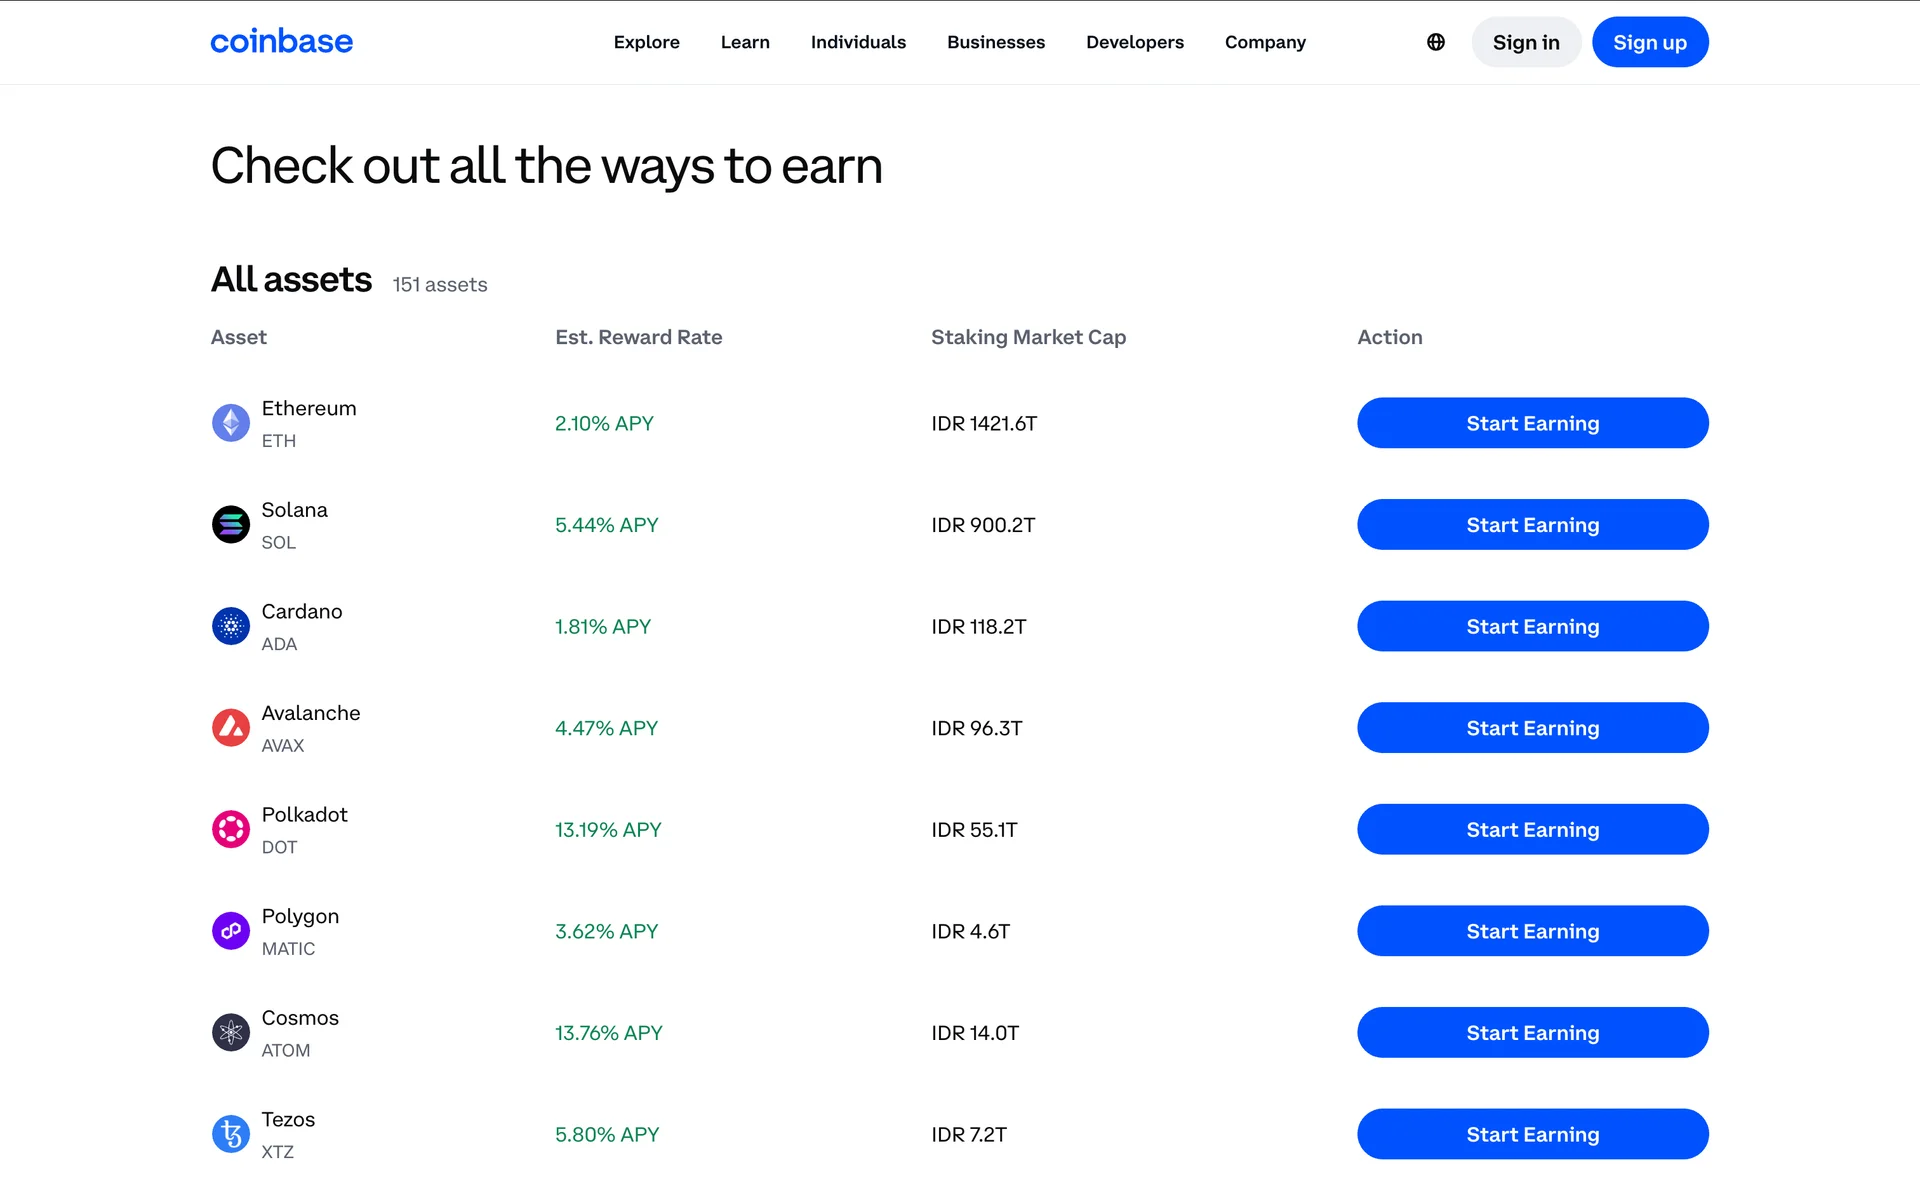Screen dimensions: 1920x1200
Task: Expand the Developers navigation menu
Action: (x=1135, y=42)
